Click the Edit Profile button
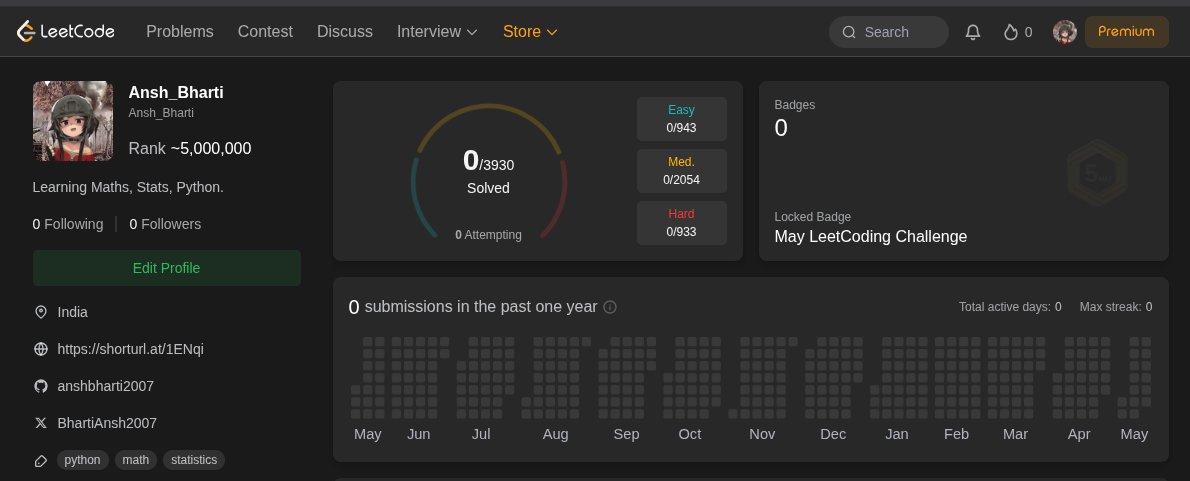The image size is (1190, 481). click(166, 268)
